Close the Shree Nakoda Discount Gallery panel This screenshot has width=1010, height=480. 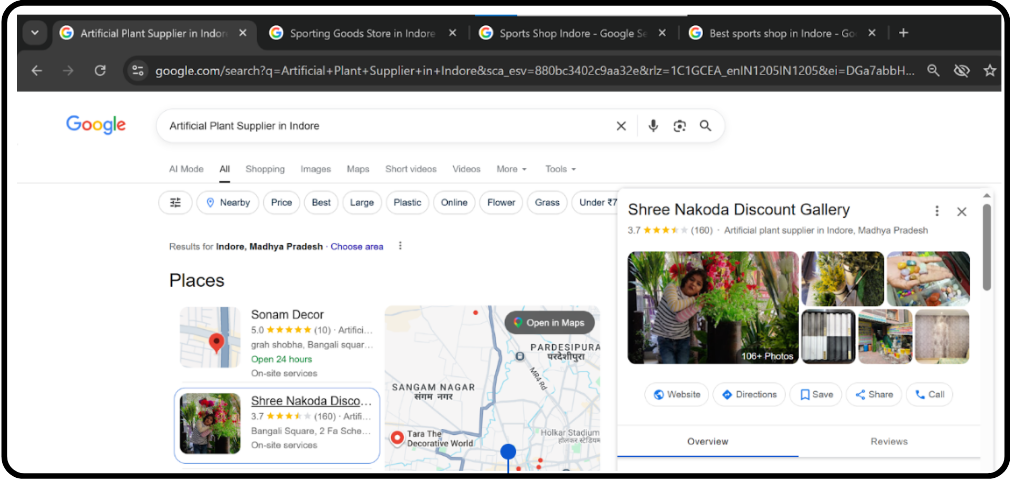tap(962, 211)
